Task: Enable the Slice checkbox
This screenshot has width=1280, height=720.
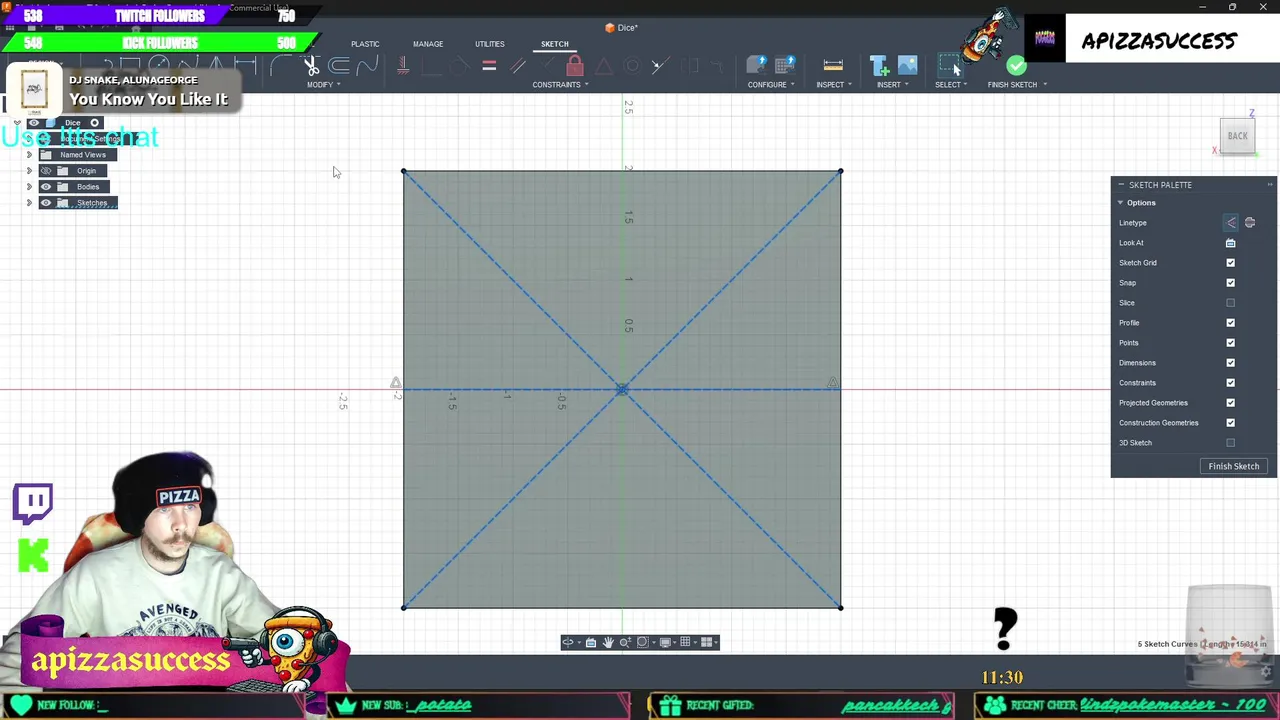Action: pyautogui.click(x=1230, y=303)
